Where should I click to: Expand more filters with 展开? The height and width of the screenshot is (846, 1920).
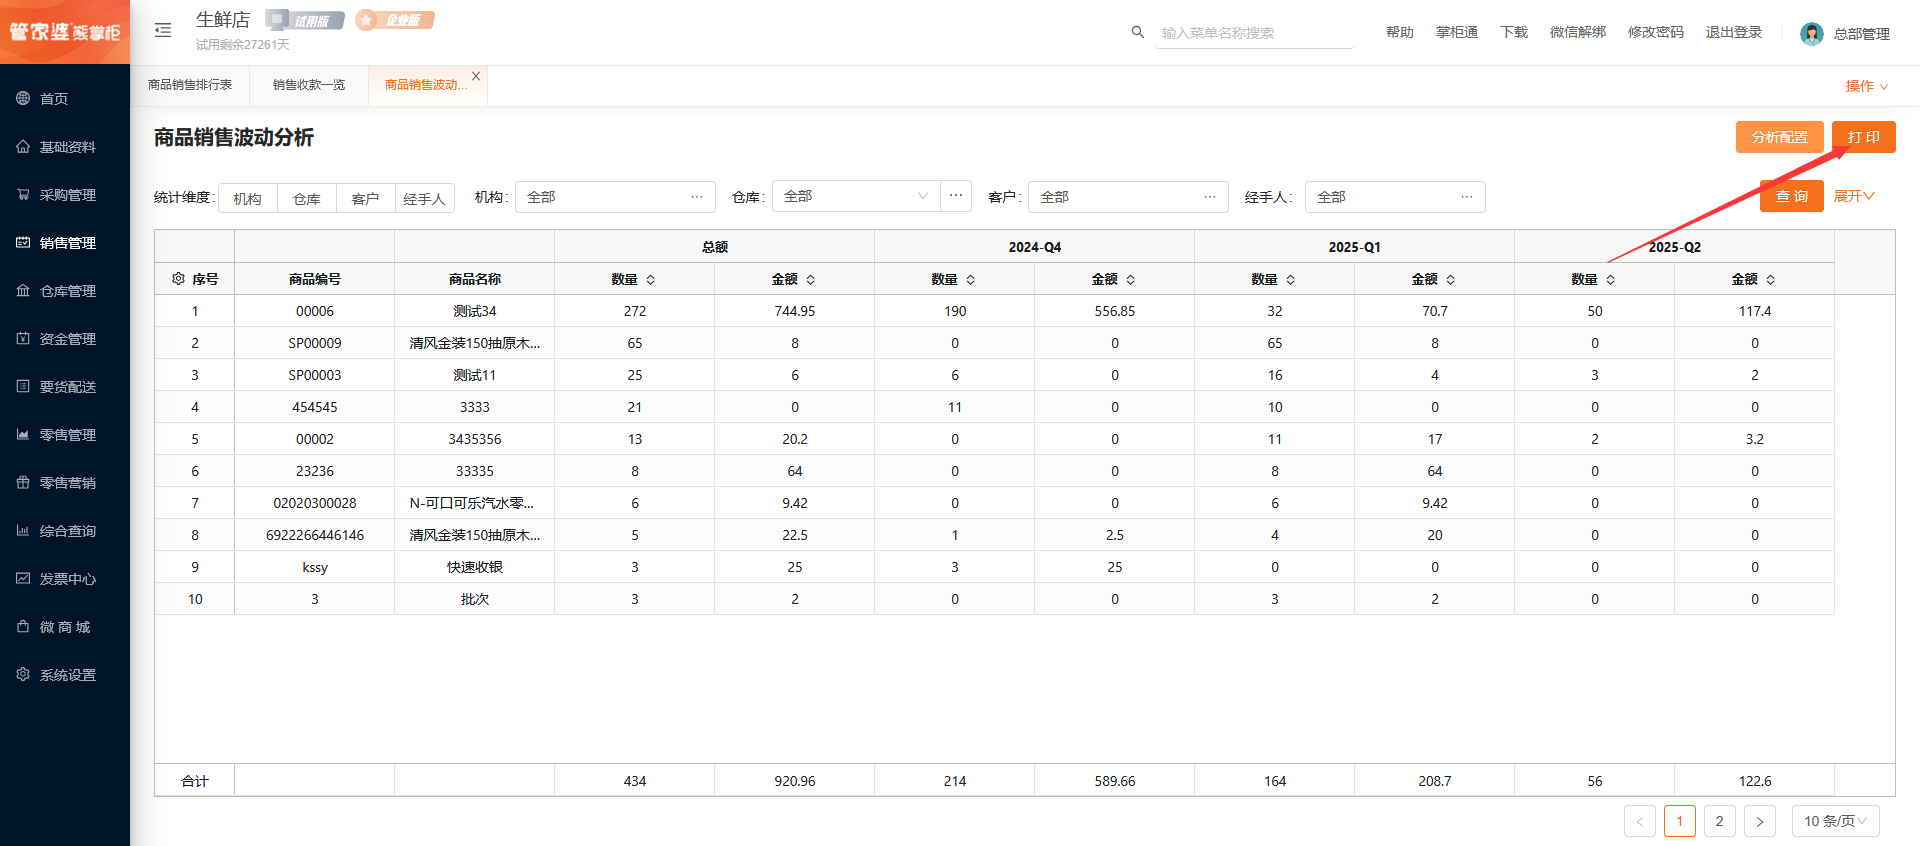pyautogui.click(x=1853, y=196)
